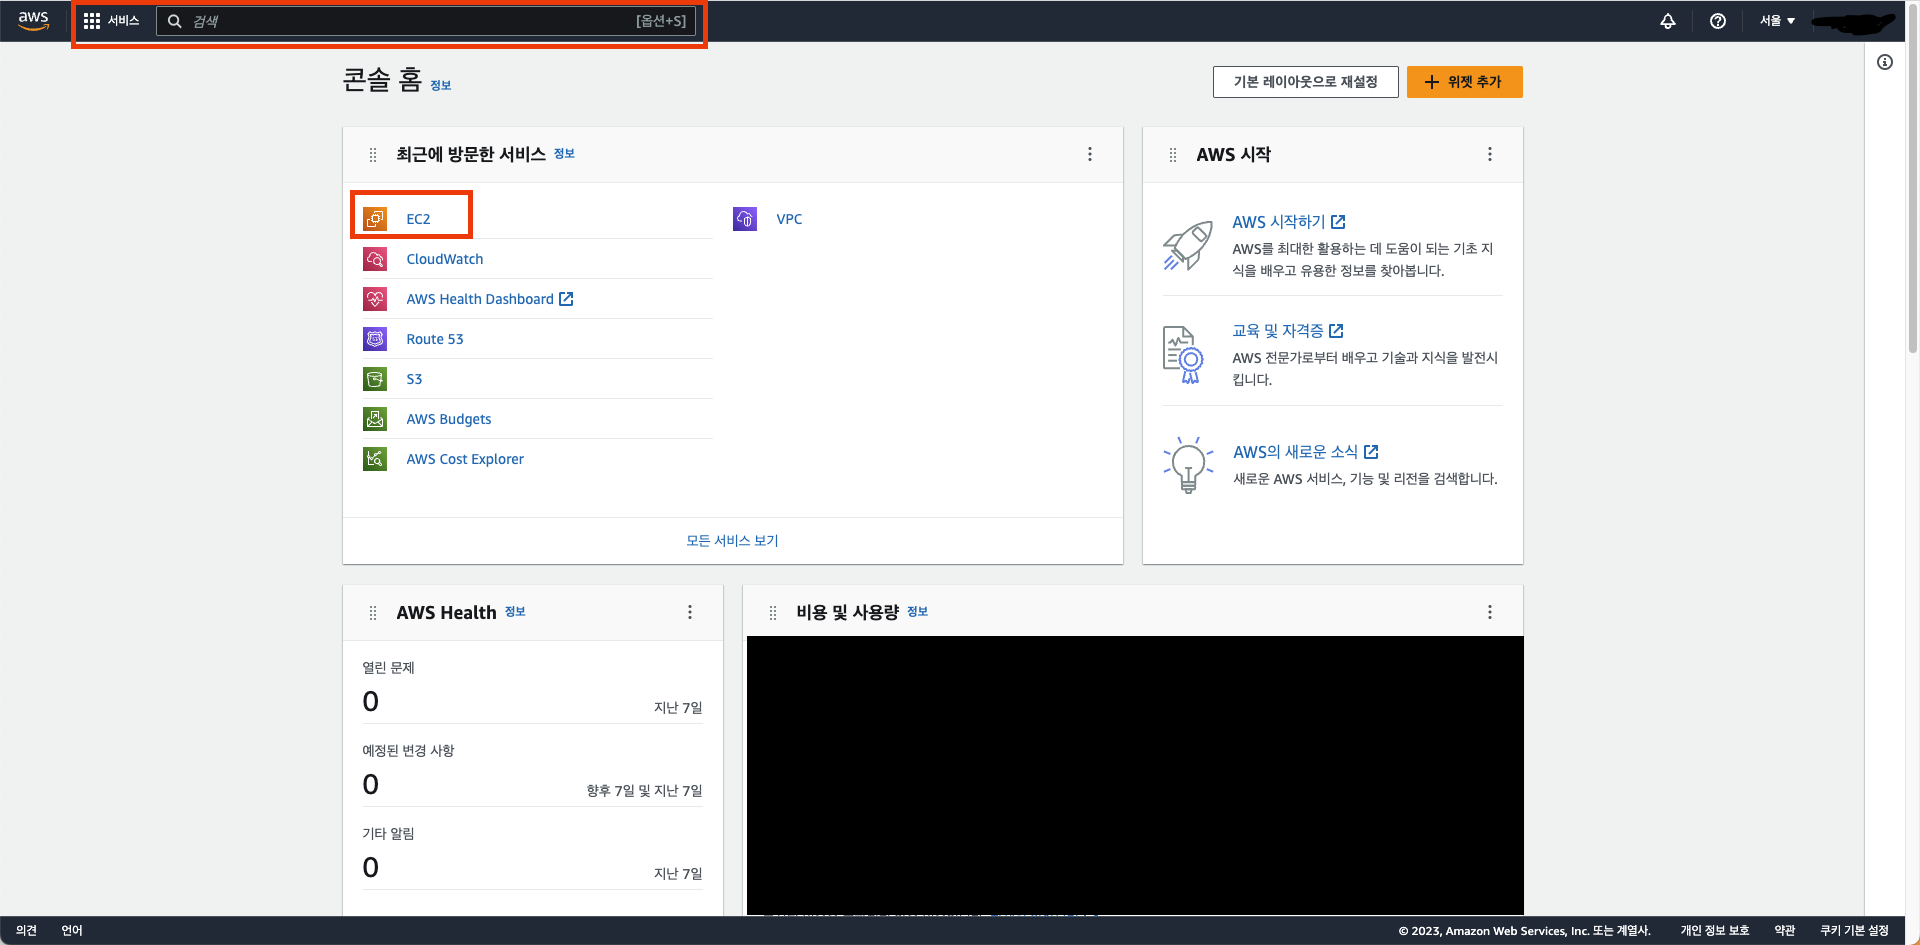Click the AWS Budgets icon
Screen dimensions: 1920x945
point(375,418)
